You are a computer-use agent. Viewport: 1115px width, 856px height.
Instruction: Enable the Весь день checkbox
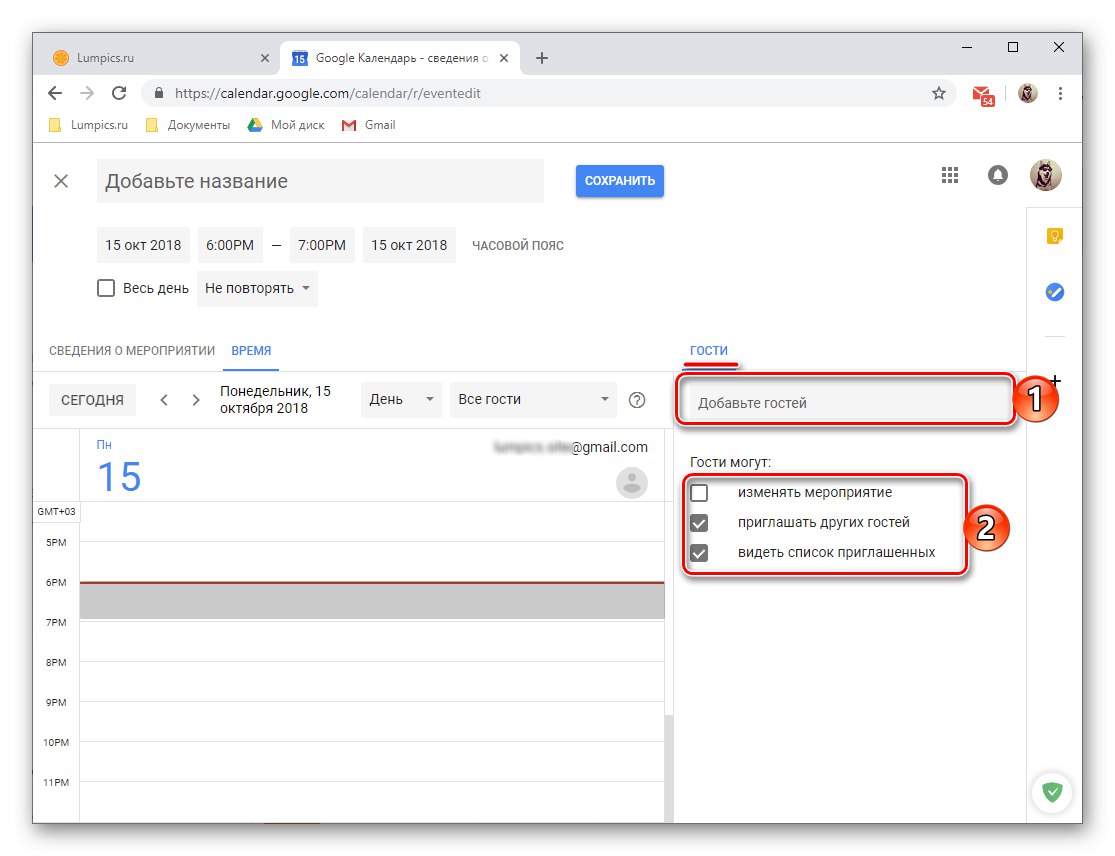coord(106,287)
